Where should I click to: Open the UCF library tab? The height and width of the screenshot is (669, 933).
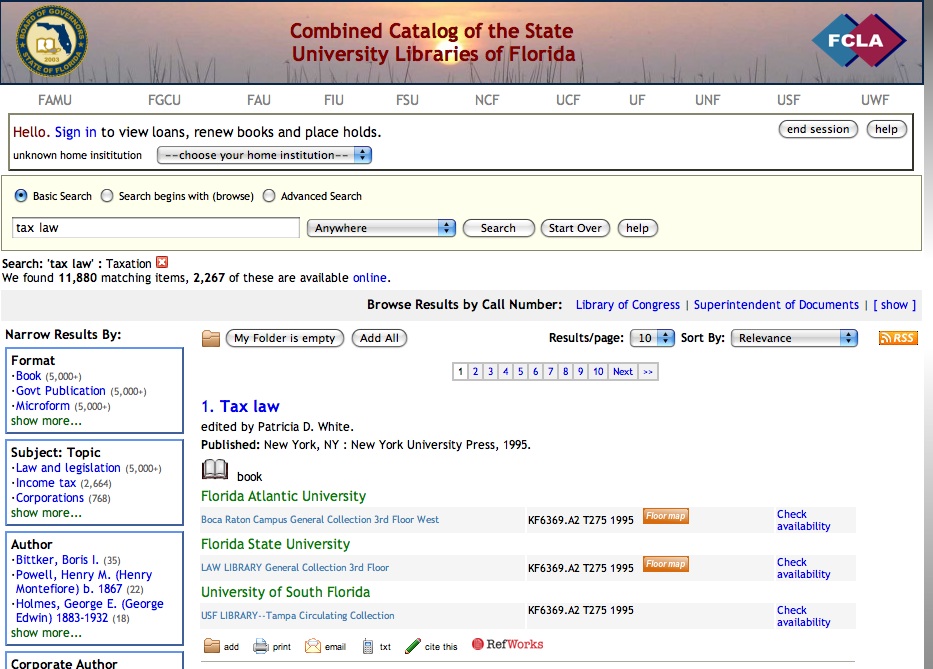(x=568, y=100)
